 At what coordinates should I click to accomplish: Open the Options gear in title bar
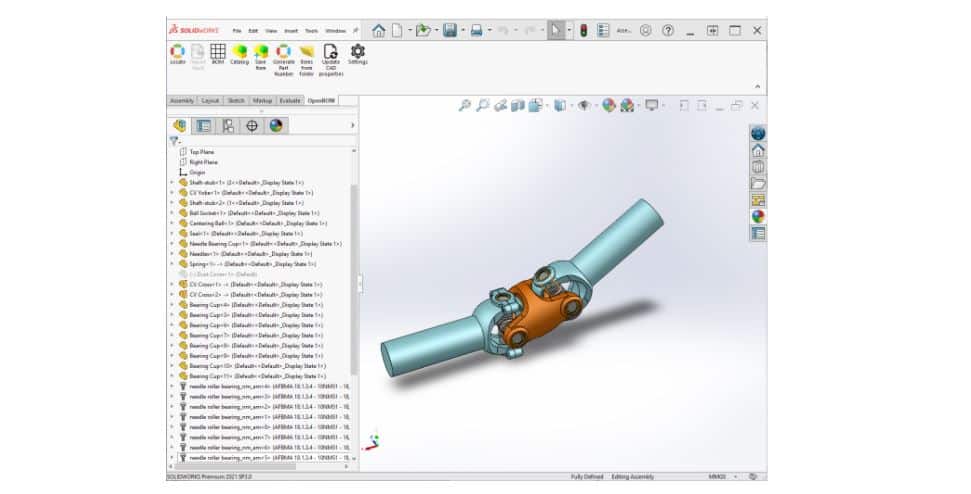646,30
